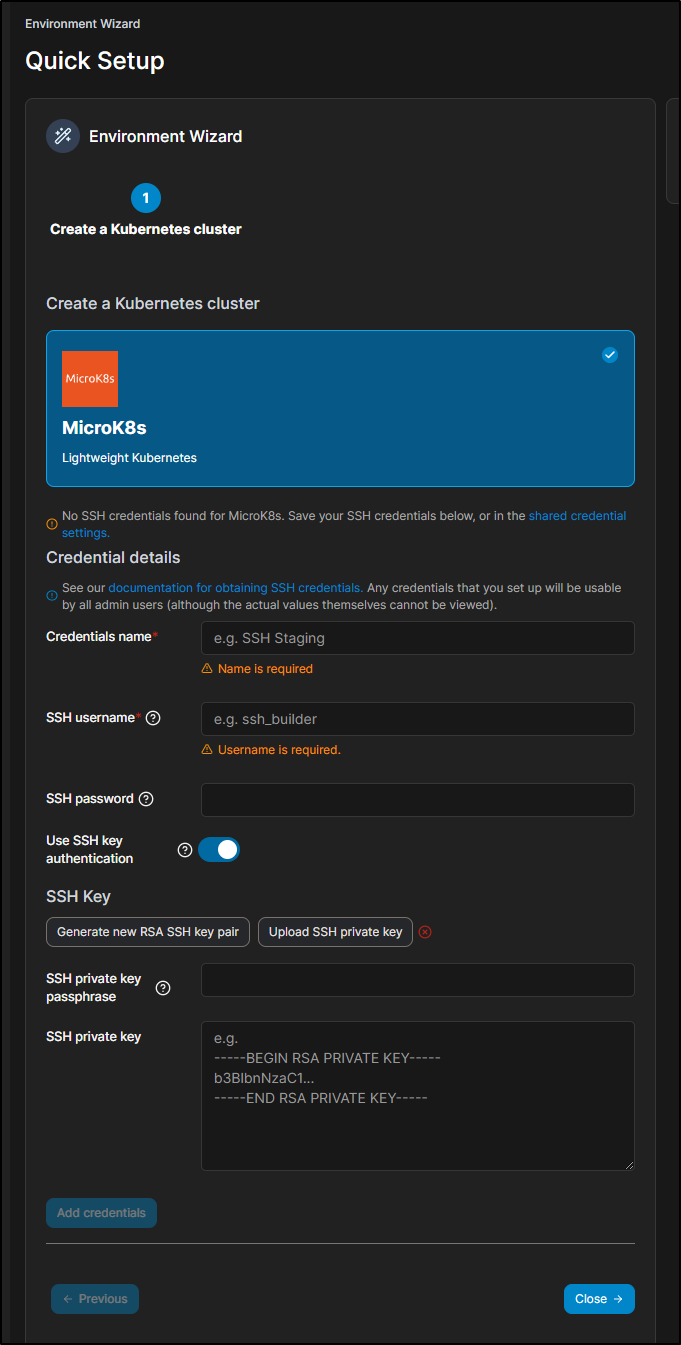681x1345 pixels.
Task: Click the Add credentials button
Action: (101, 1213)
